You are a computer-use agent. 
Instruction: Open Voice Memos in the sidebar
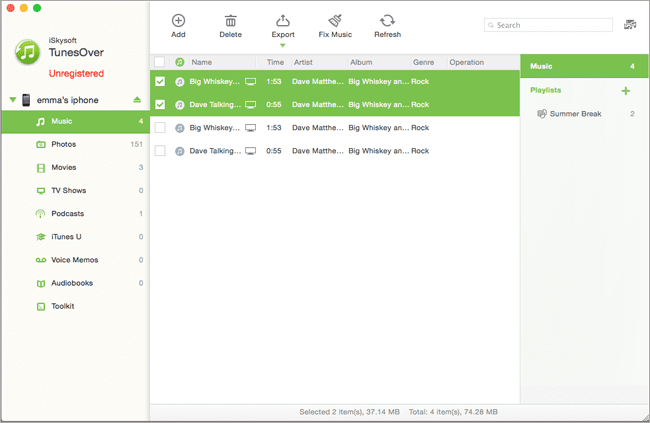tap(75, 260)
